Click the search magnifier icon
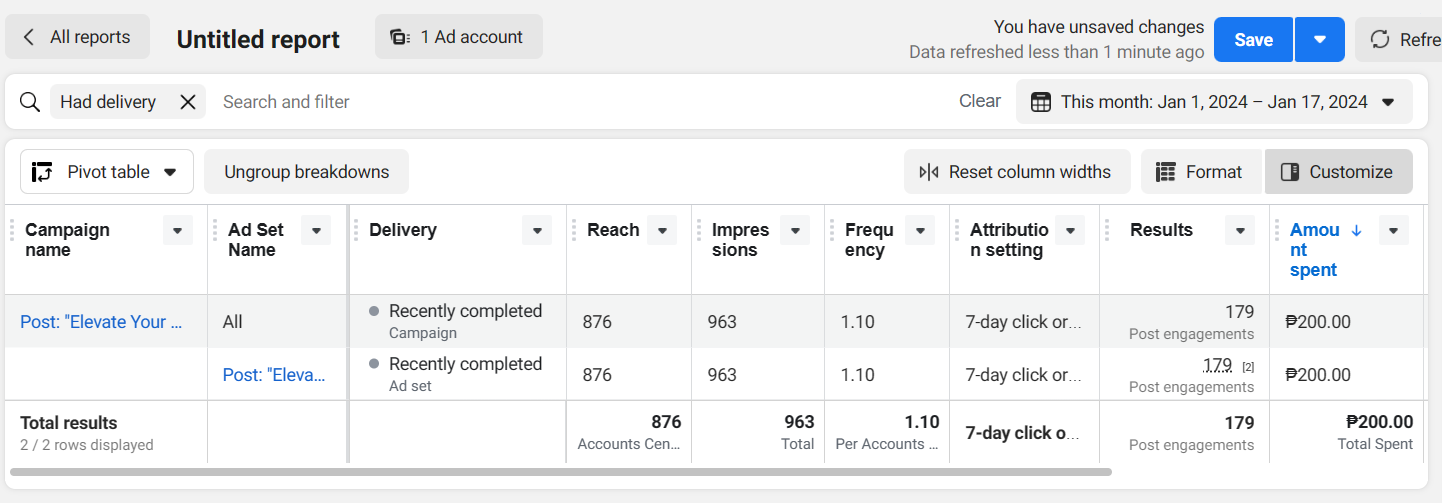The width and height of the screenshot is (1442, 503). pos(30,102)
